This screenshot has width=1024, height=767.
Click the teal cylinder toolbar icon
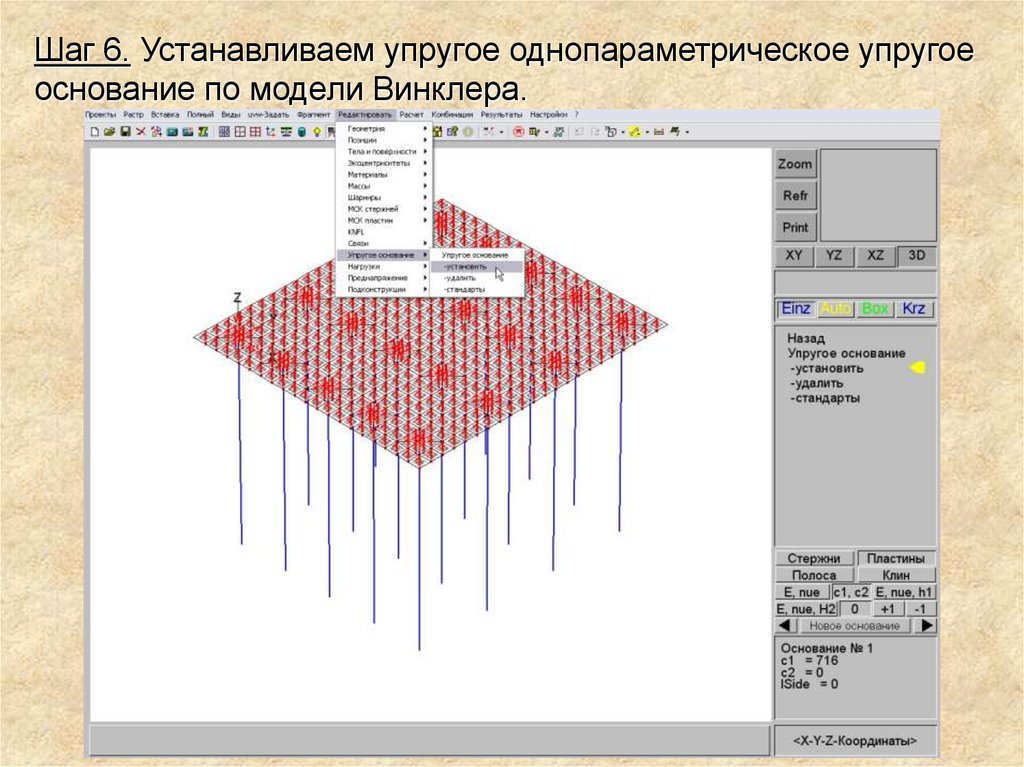pyautogui.click(x=302, y=132)
